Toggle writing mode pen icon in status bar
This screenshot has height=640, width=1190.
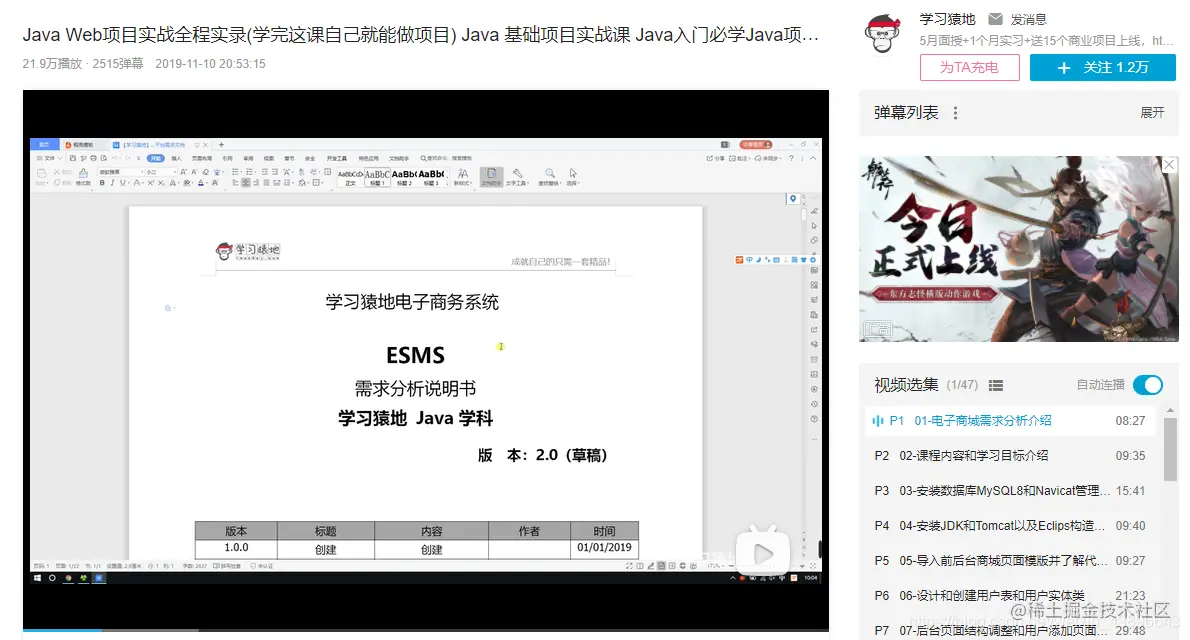[x=650, y=566]
